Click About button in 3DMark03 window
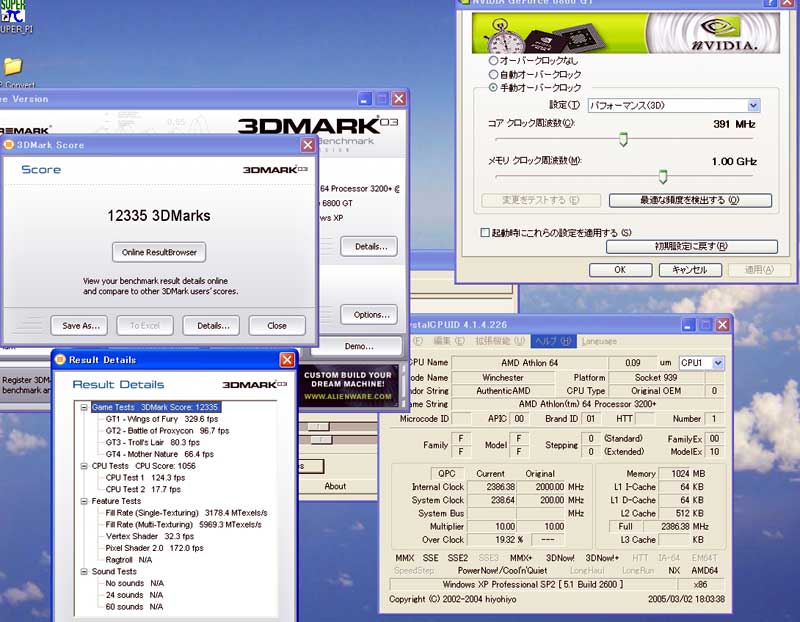 pos(335,486)
